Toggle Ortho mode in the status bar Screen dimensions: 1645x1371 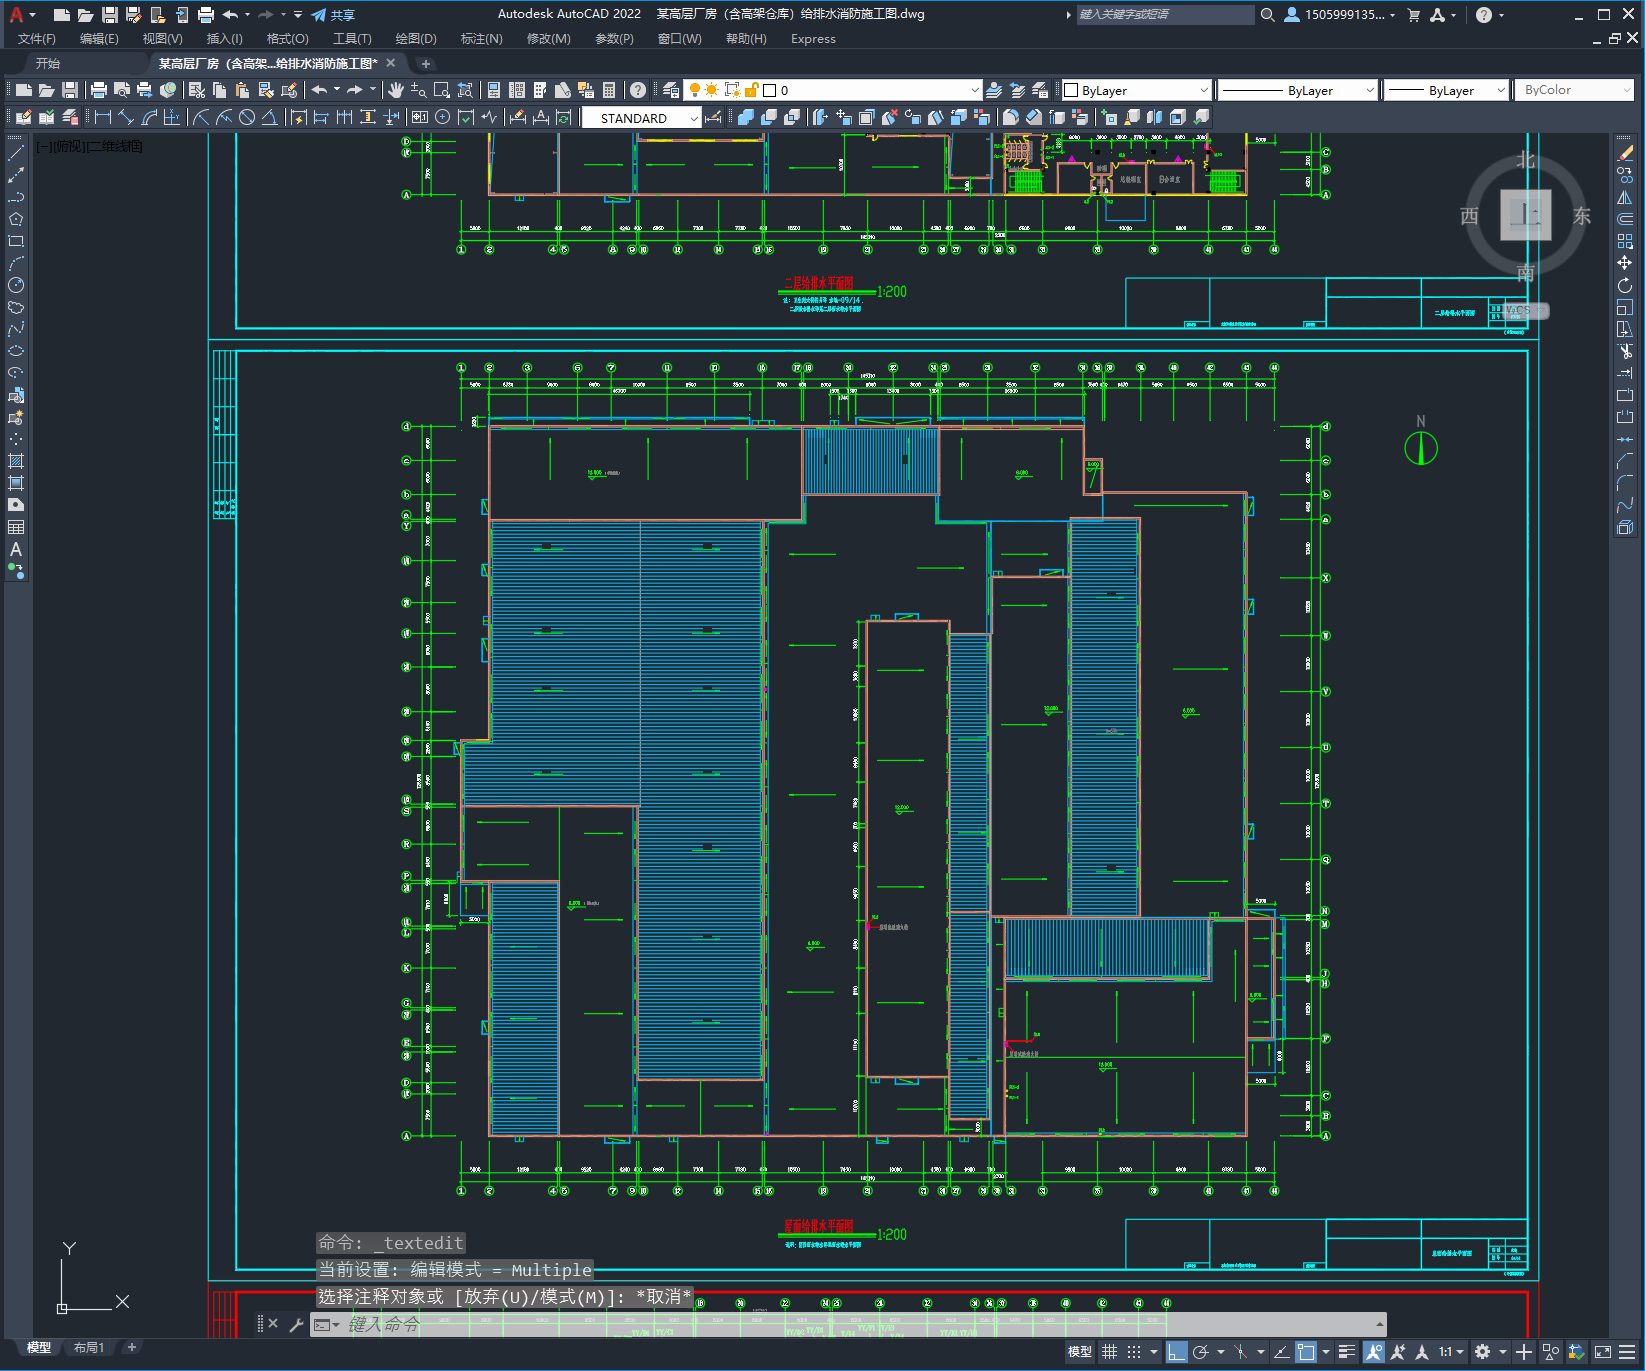click(x=1177, y=1352)
